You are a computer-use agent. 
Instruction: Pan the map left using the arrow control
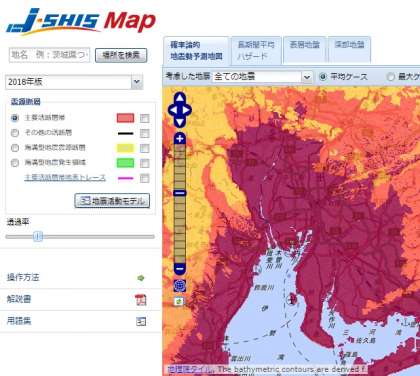tap(173, 110)
